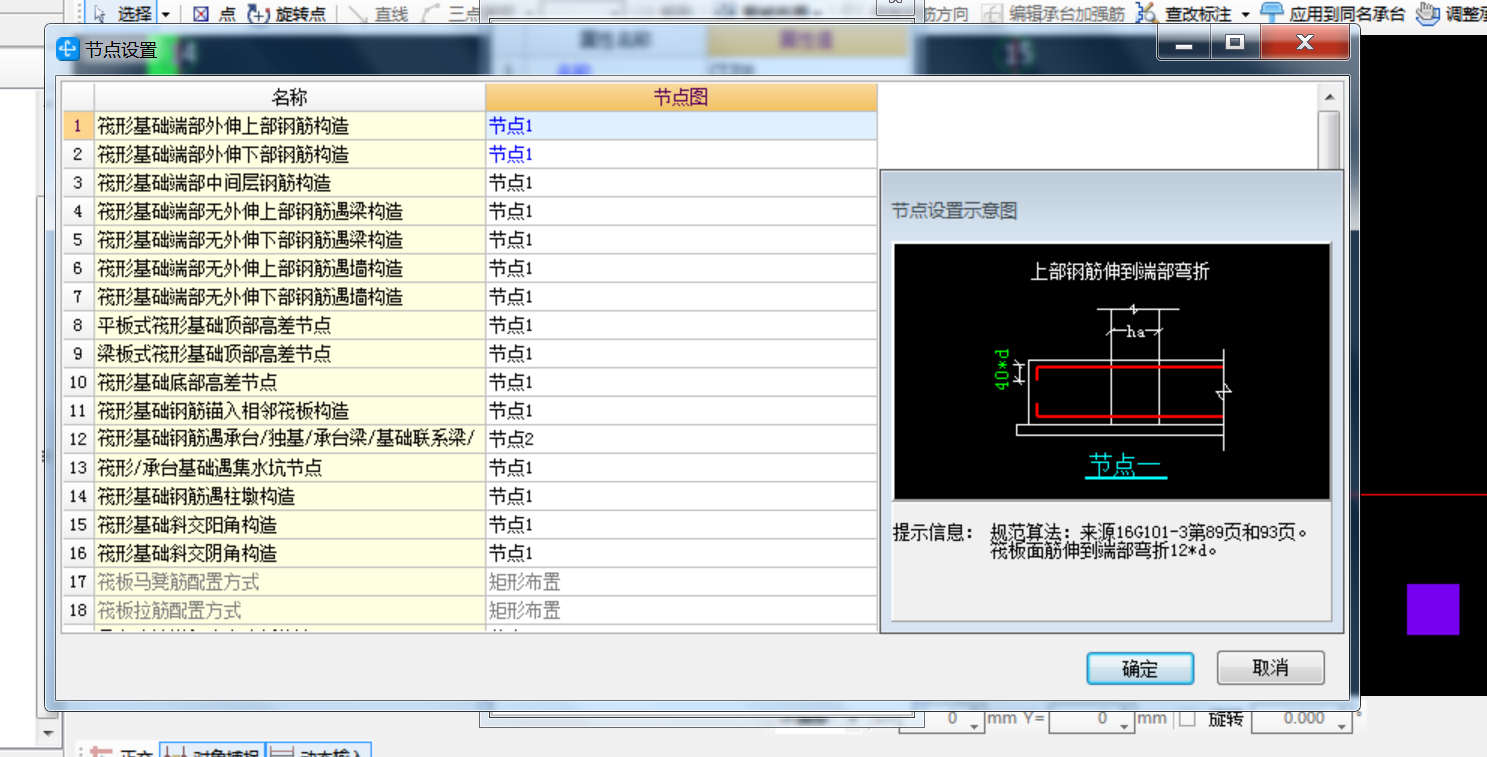Select row 筏形基础斜交阳角构造
This screenshot has height=757, width=1487.
[x=290, y=525]
